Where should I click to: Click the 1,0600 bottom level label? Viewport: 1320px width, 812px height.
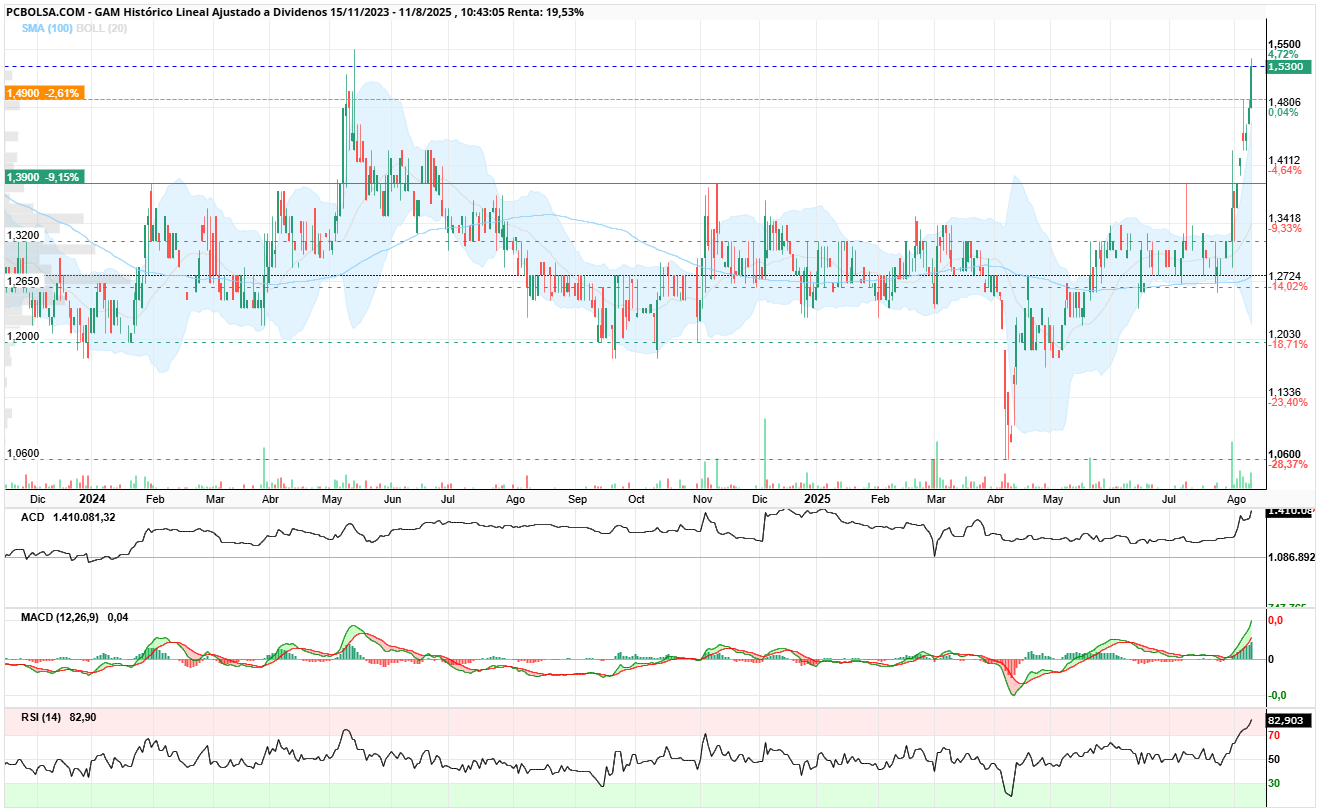tap(23, 453)
